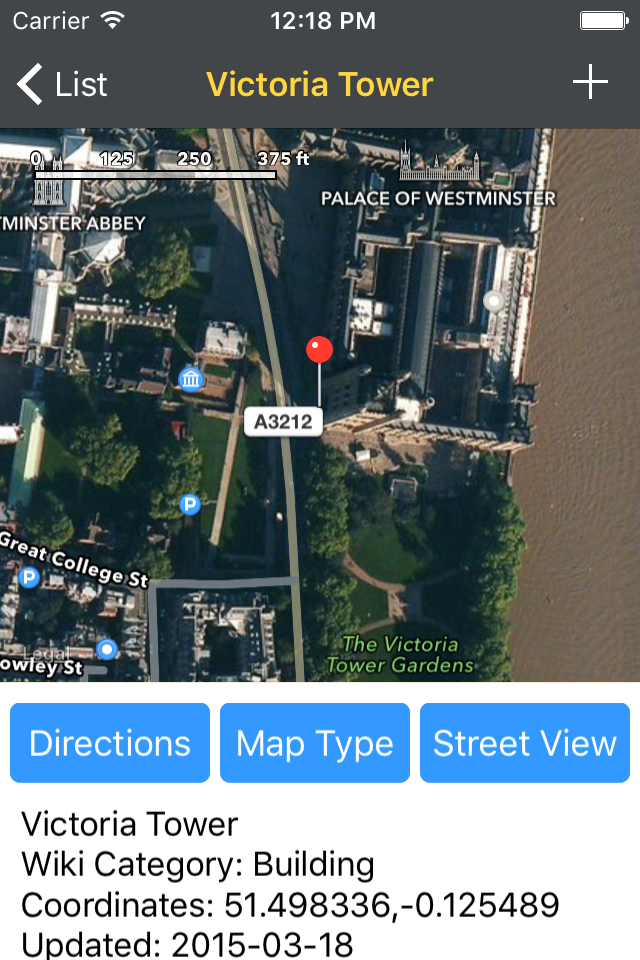
Task: Tap the A3212 road label
Action: [x=283, y=422]
